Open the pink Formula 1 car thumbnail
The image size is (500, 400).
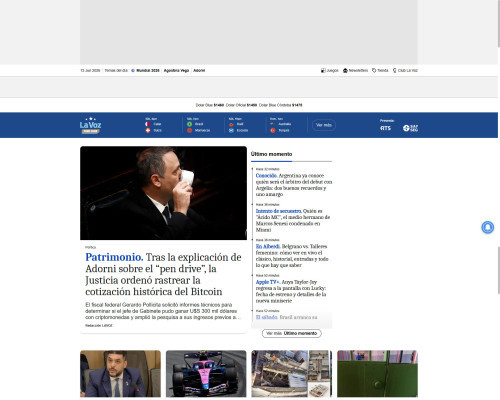coord(206,374)
